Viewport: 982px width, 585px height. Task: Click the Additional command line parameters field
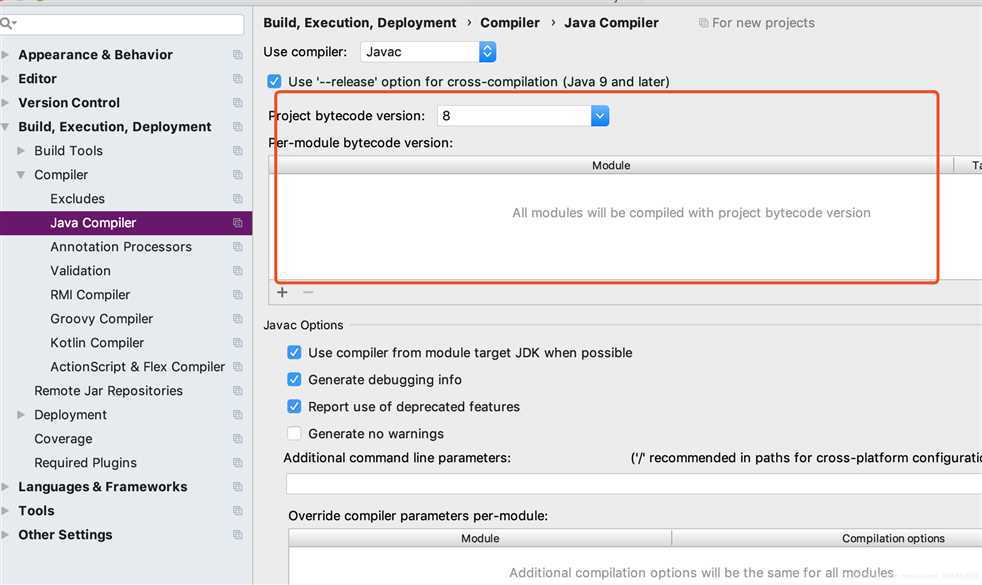[x=634, y=484]
